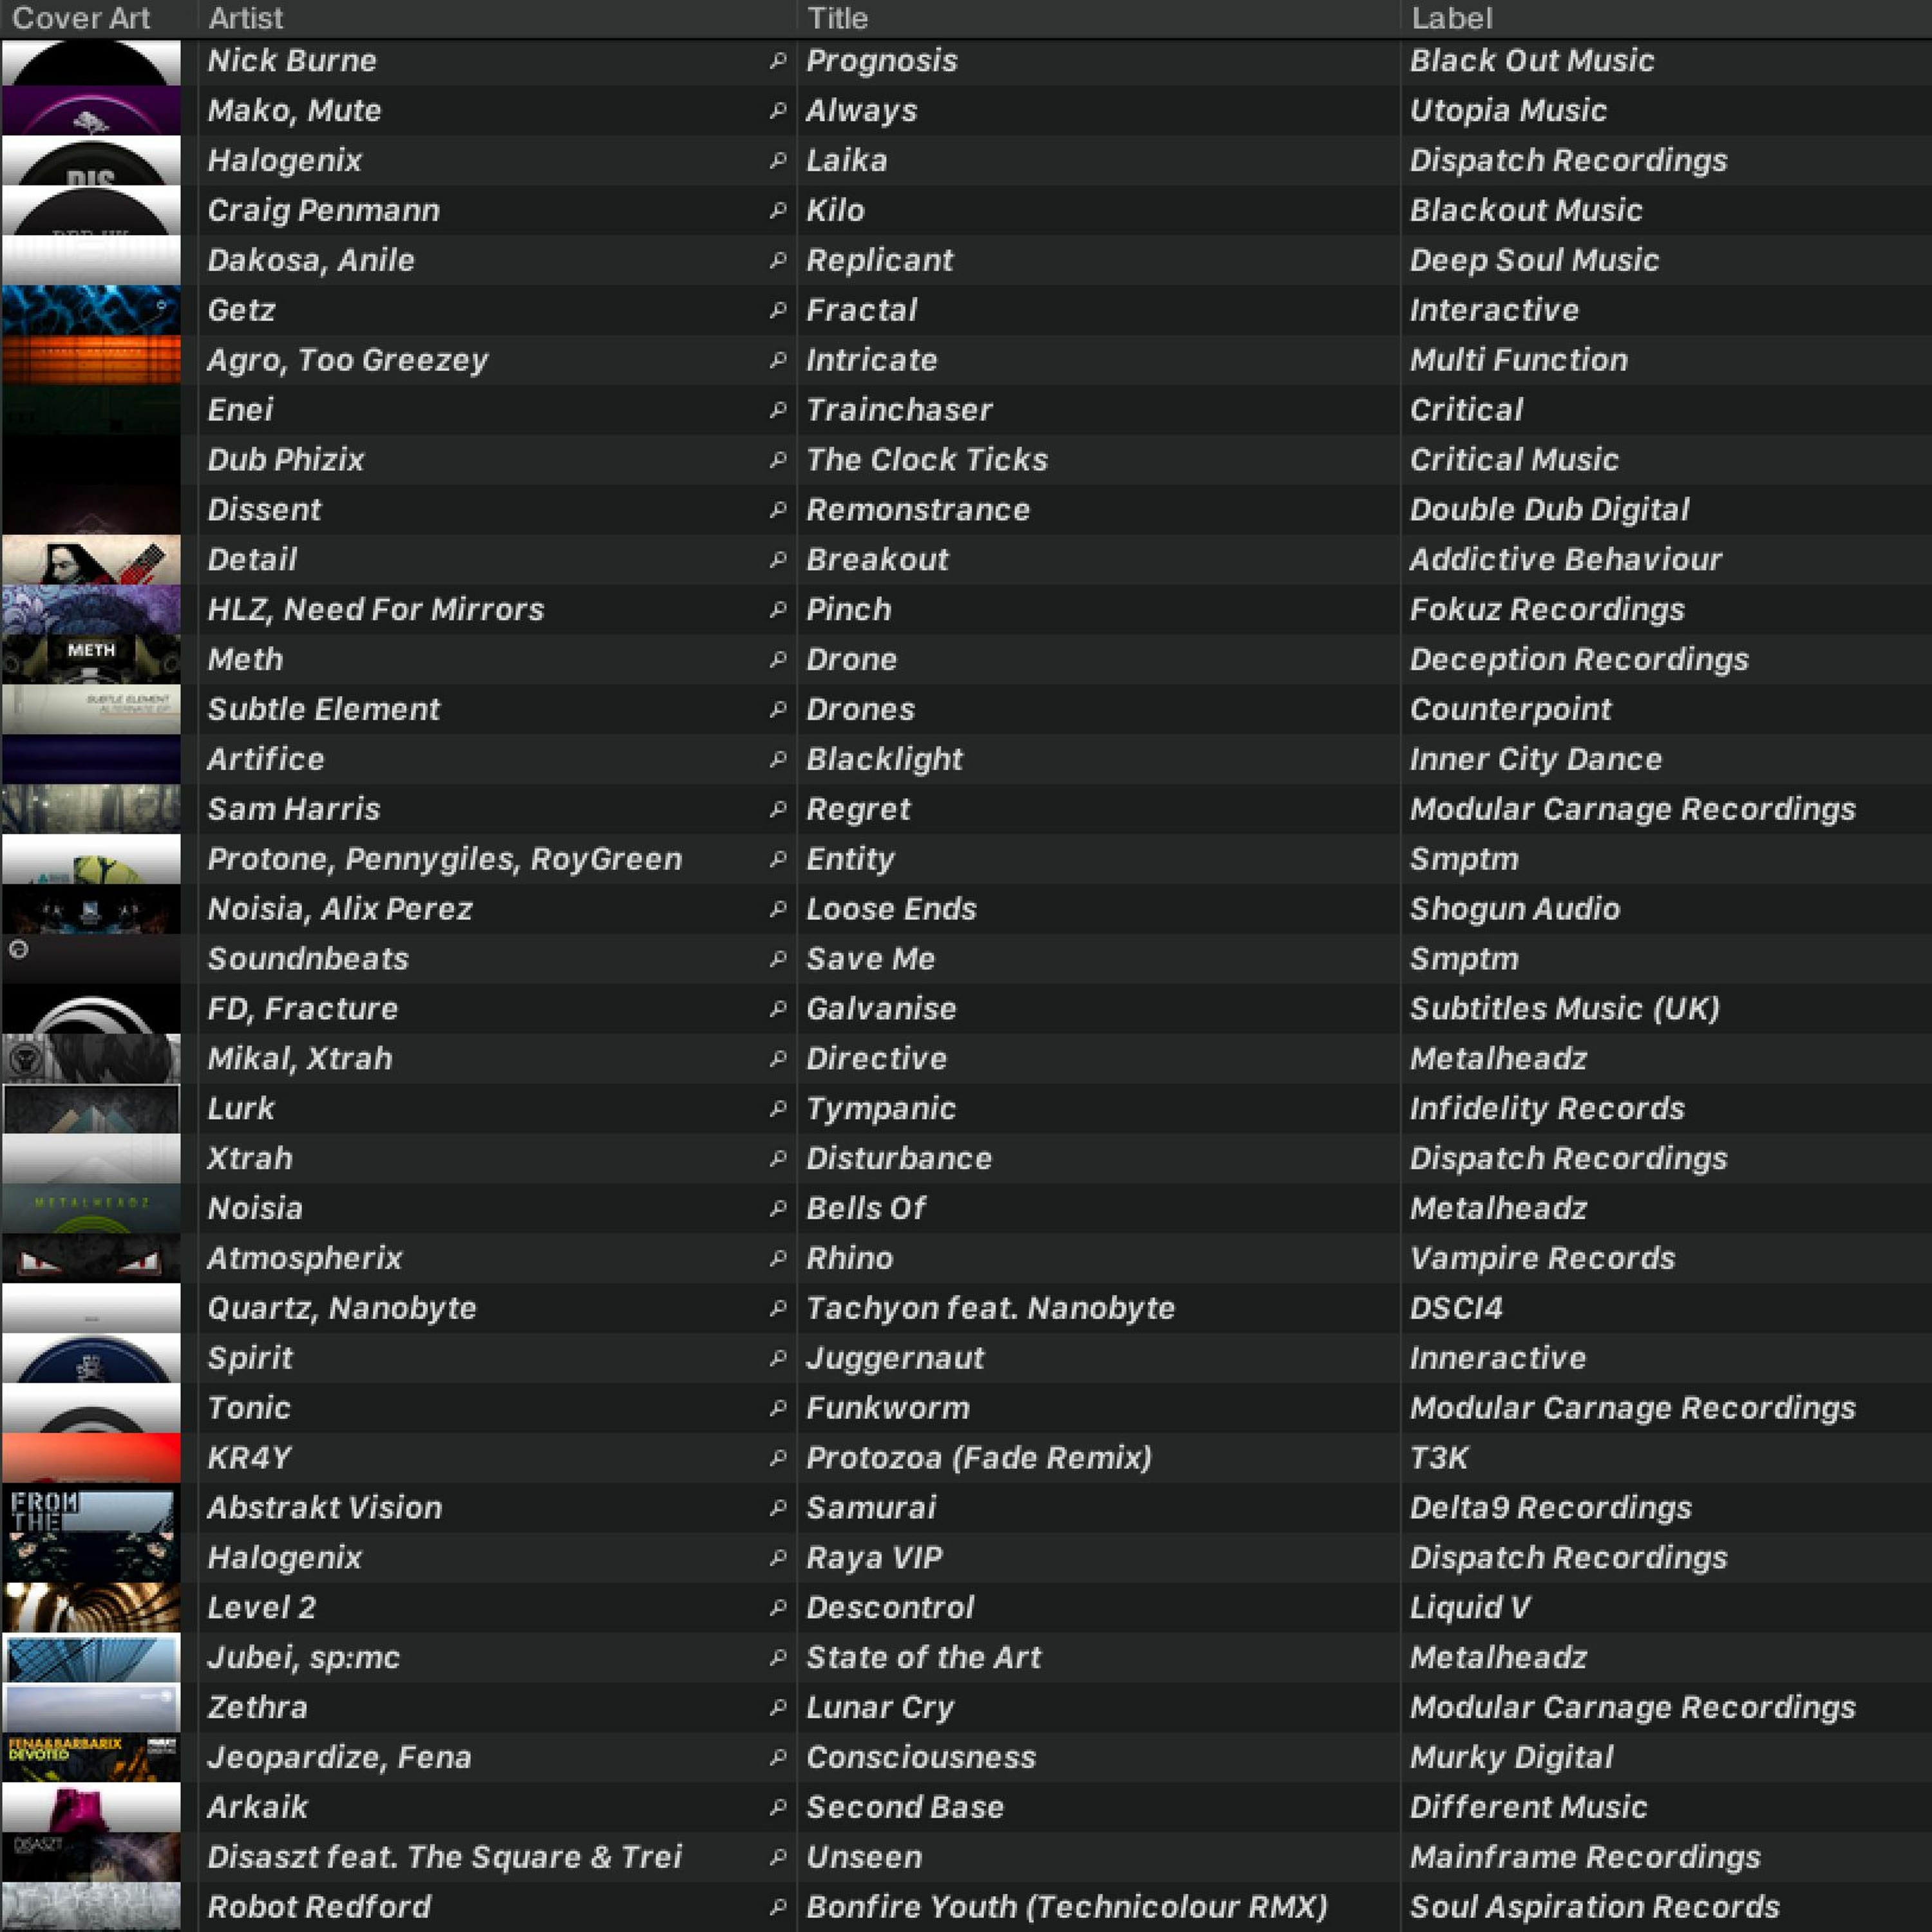Click search icon next to Abstrakt Vision

(x=777, y=1508)
